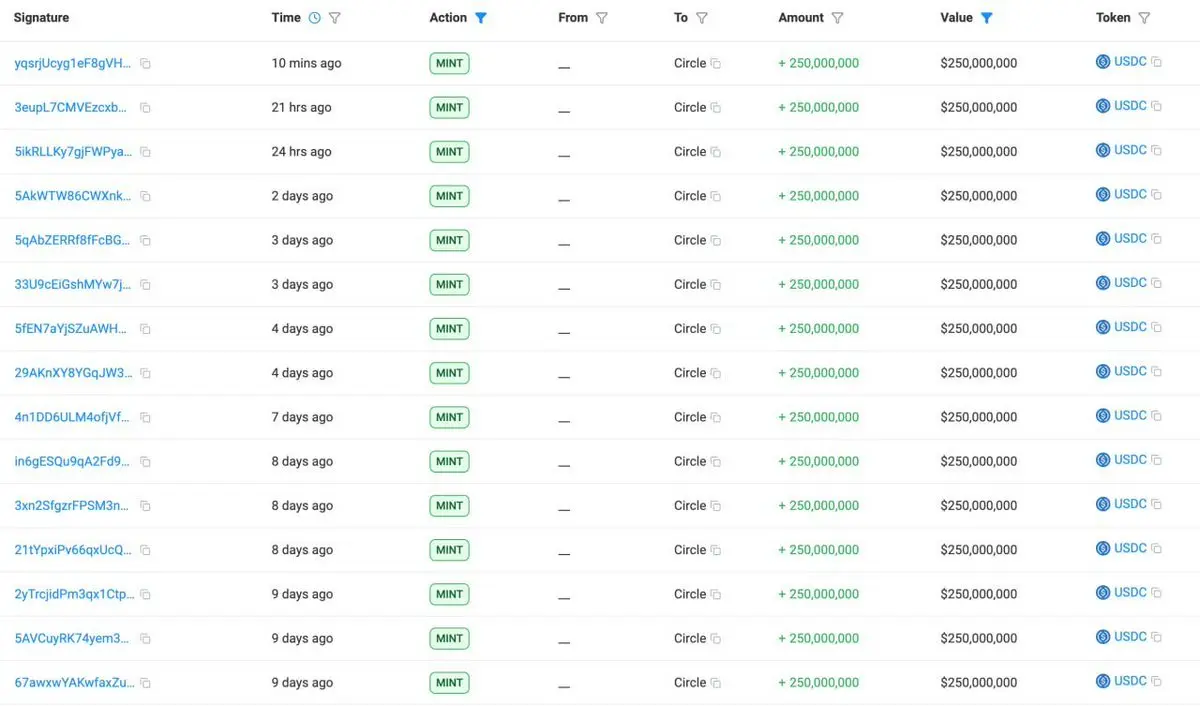Copy signature 2yTrcjidPm3qx1Ctp...

(145, 595)
